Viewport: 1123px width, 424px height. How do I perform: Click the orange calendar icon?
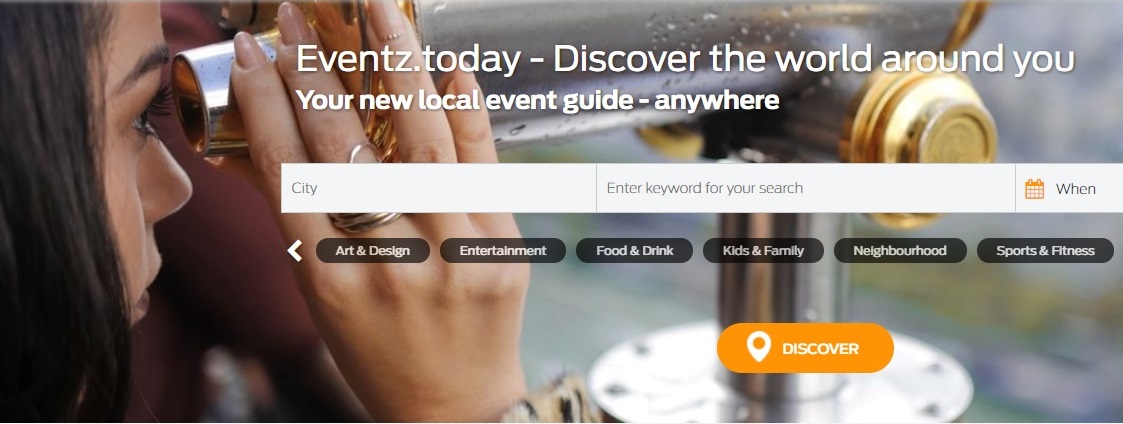[x=1034, y=189]
